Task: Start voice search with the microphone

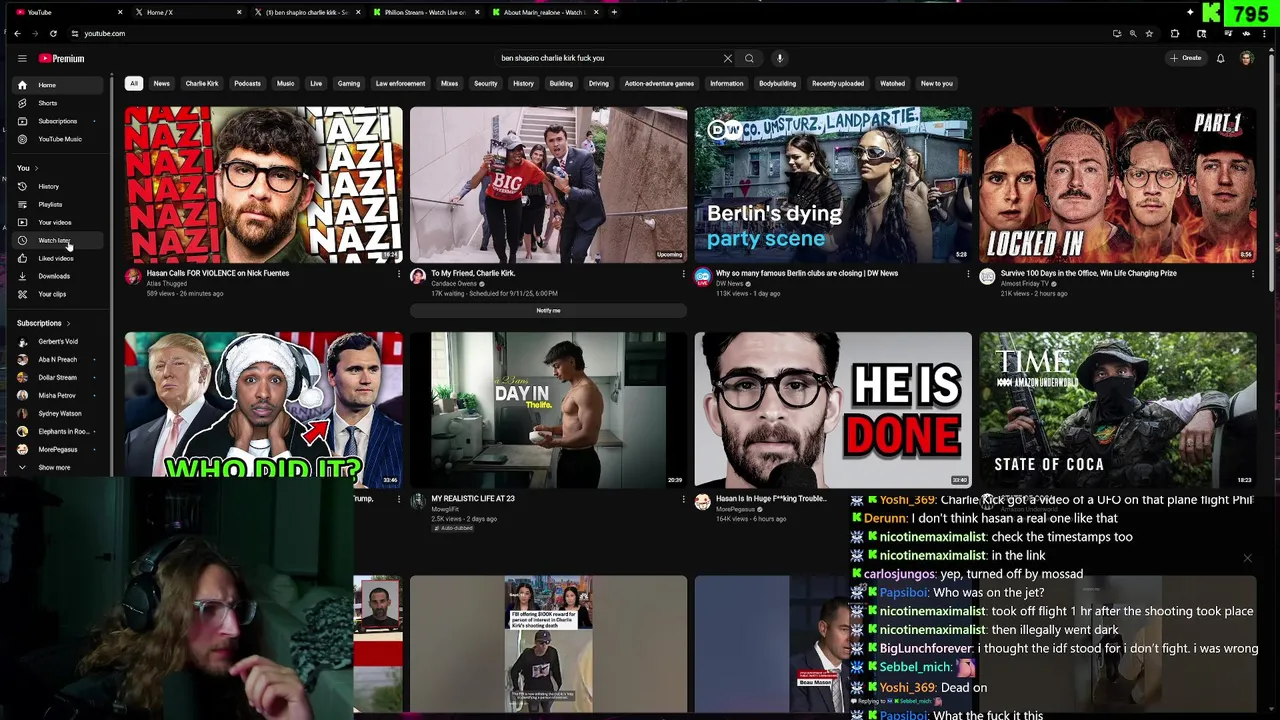Action: pyautogui.click(x=780, y=58)
